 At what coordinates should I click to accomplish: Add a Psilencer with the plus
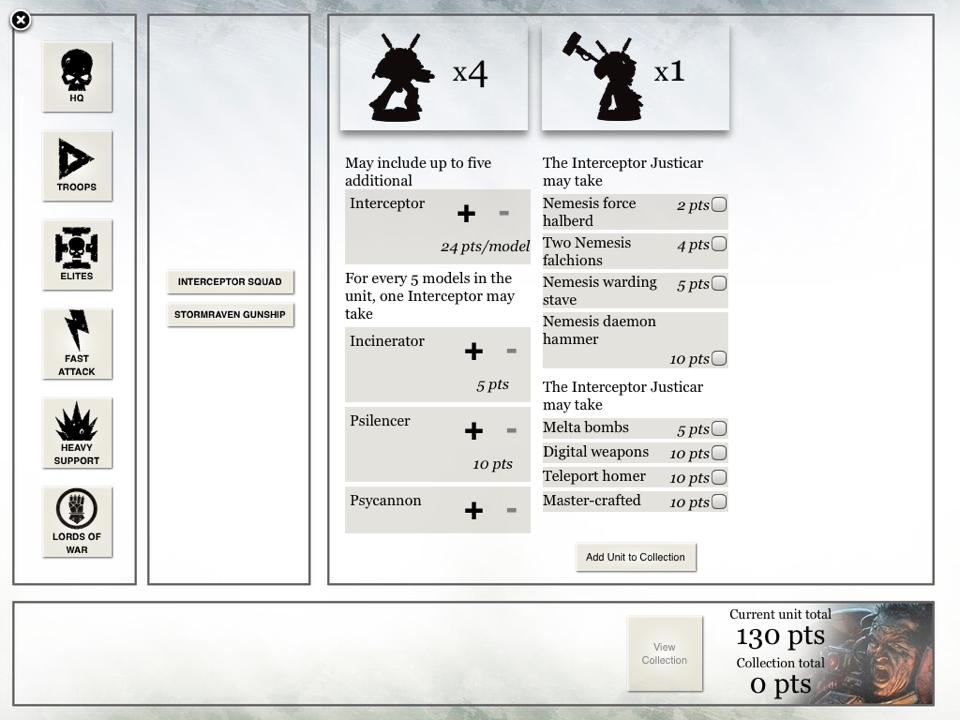click(473, 430)
